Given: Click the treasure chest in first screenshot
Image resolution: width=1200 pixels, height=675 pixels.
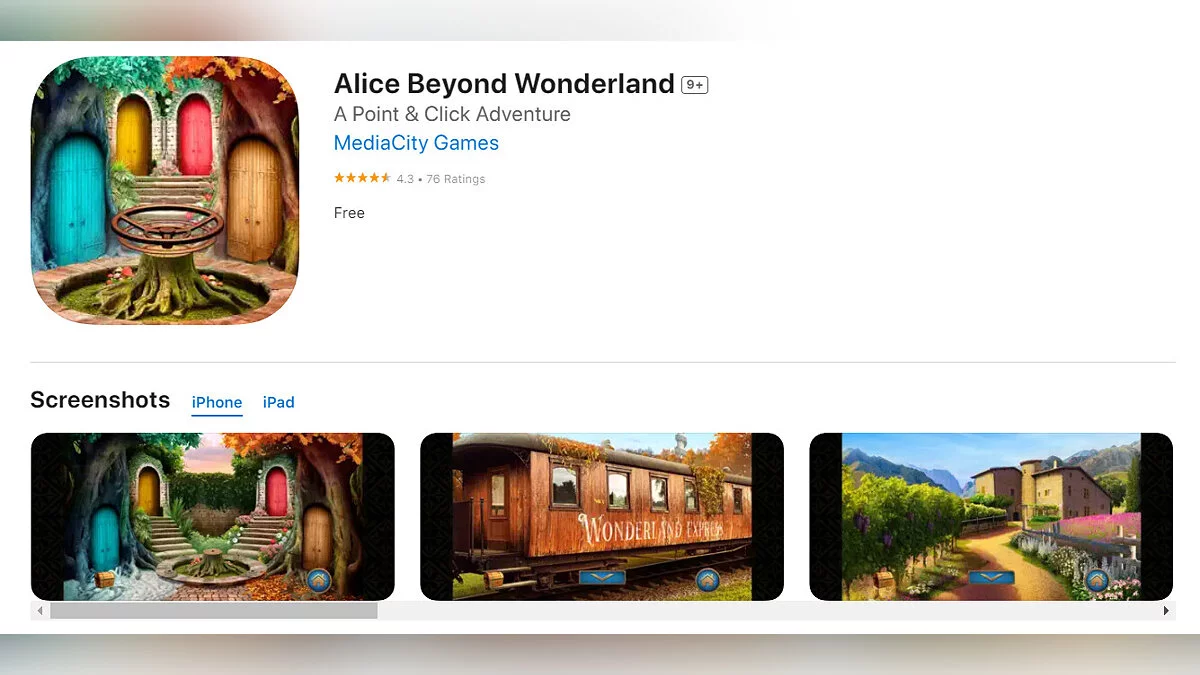Looking at the screenshot, I should (103, 580).
